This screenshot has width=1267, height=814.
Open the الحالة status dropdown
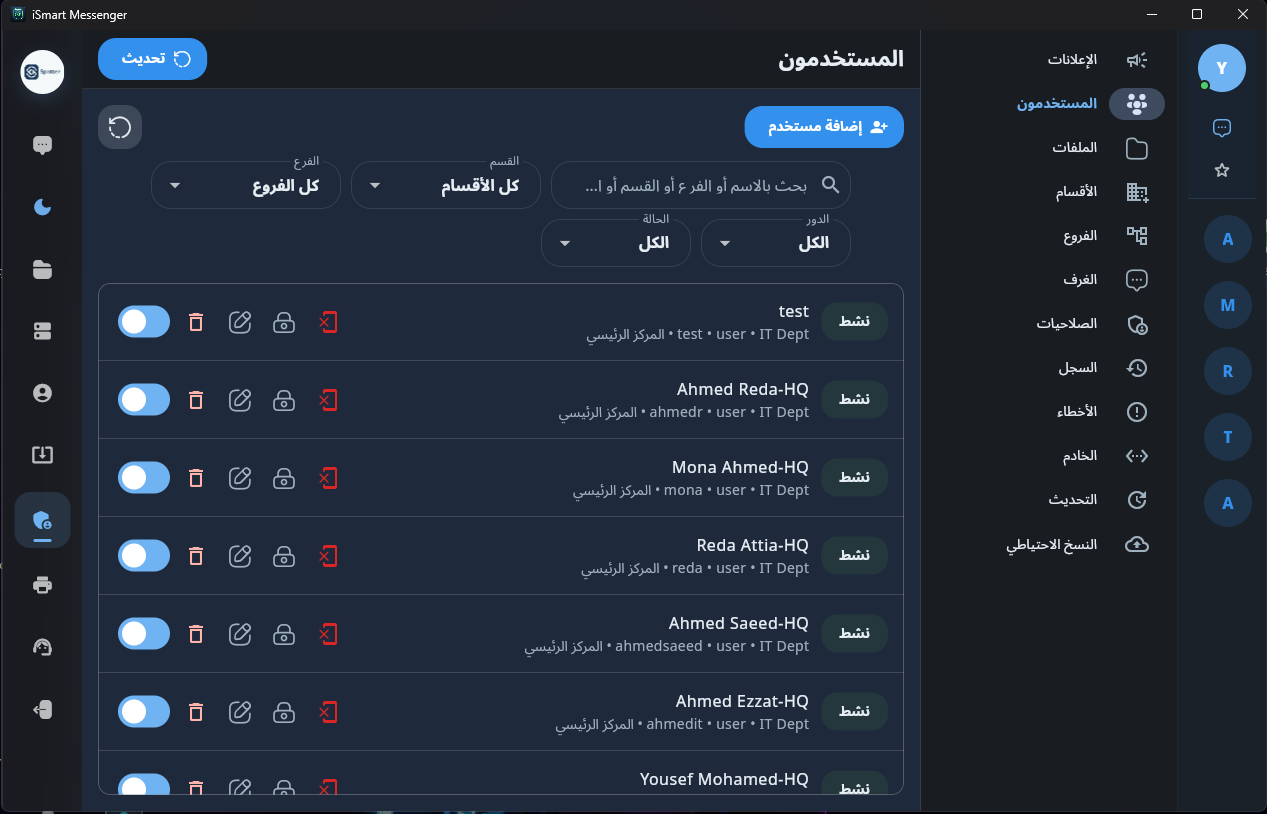[616, 243]
